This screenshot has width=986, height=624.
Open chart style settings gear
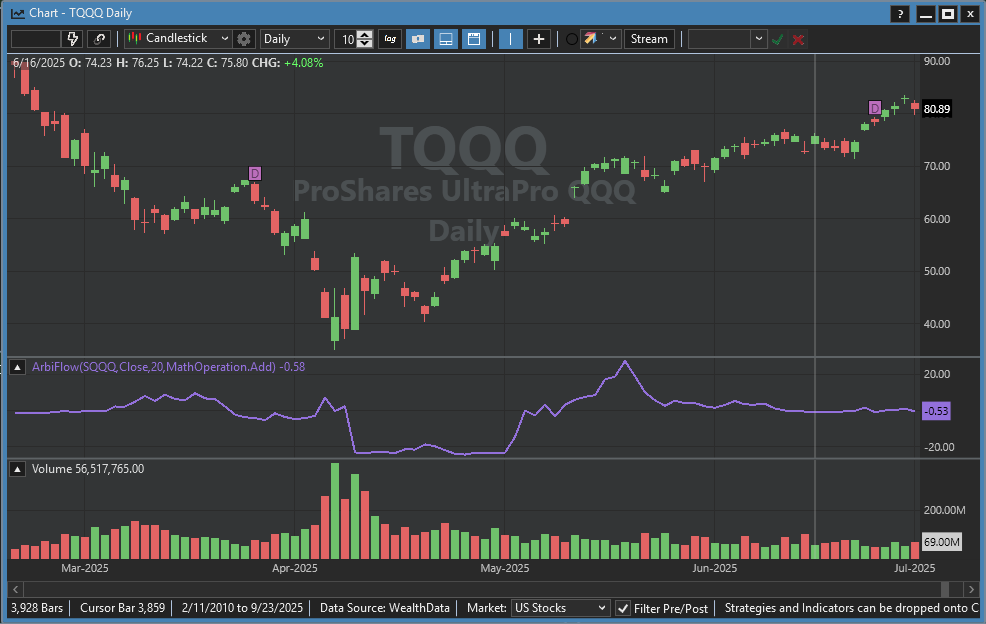pos(244,39)
